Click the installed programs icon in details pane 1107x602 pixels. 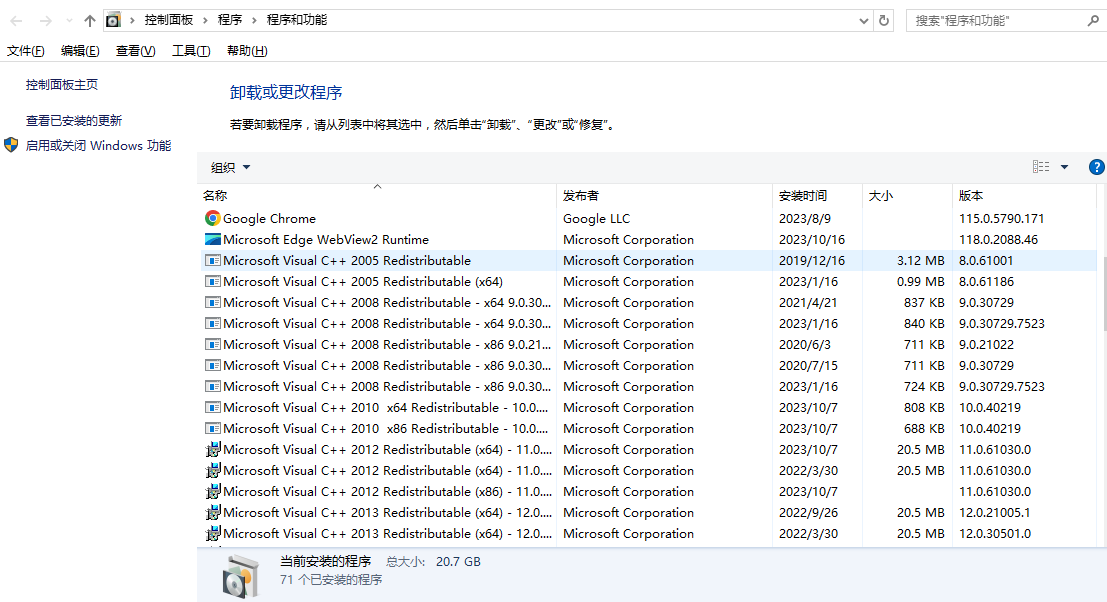(x=241, y=576)
